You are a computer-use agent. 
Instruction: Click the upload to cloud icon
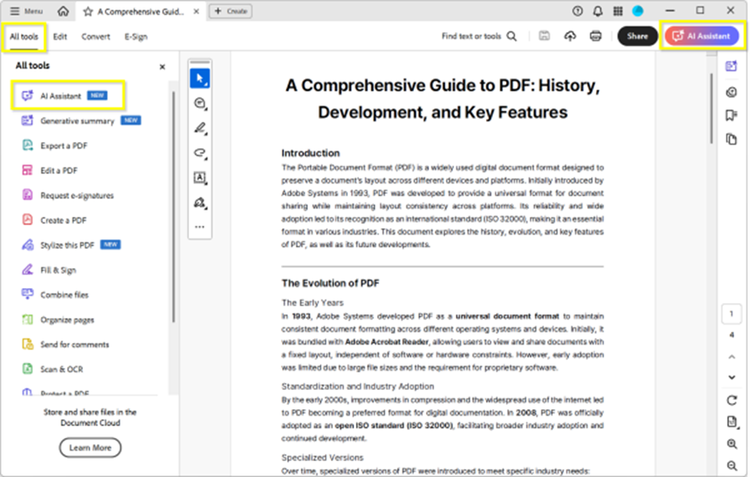[x=570, y=36]
